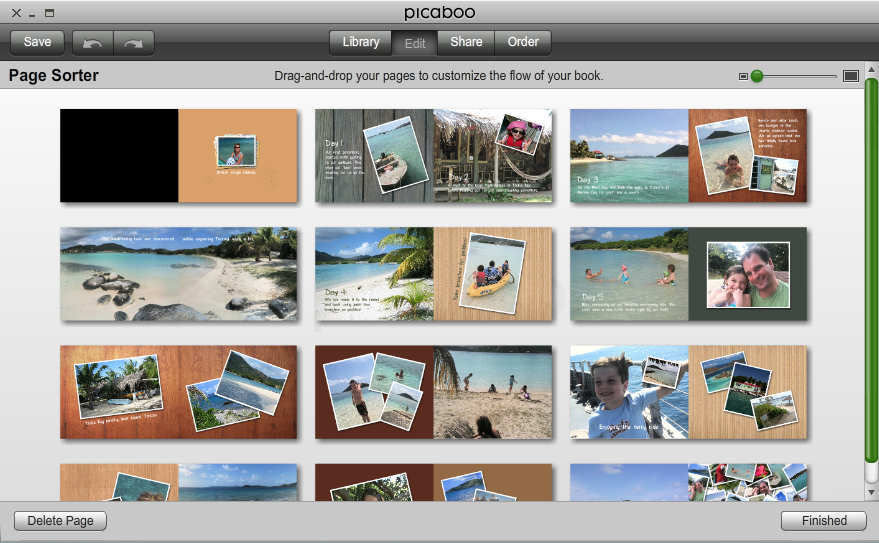Open the Share tab
Image resolution: width=879 pixels, height=543 pixels.
click(466, 42)
